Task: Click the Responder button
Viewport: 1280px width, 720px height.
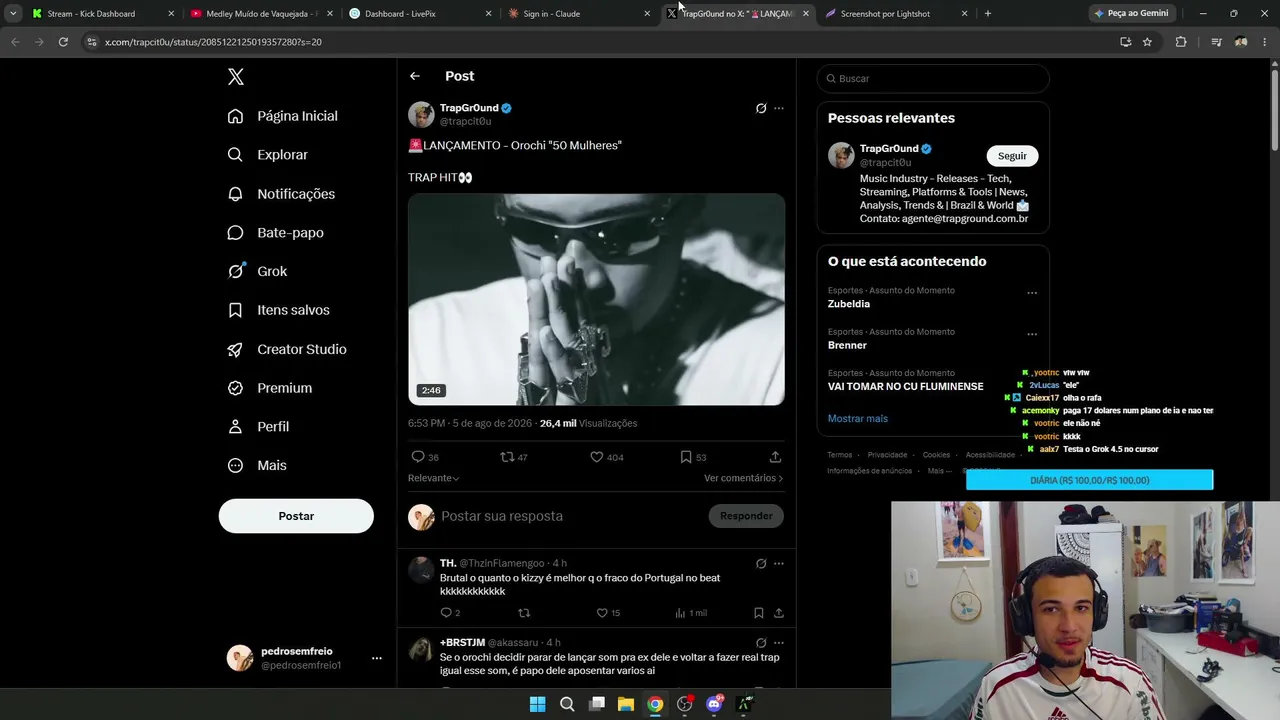Action: [746, 516]
